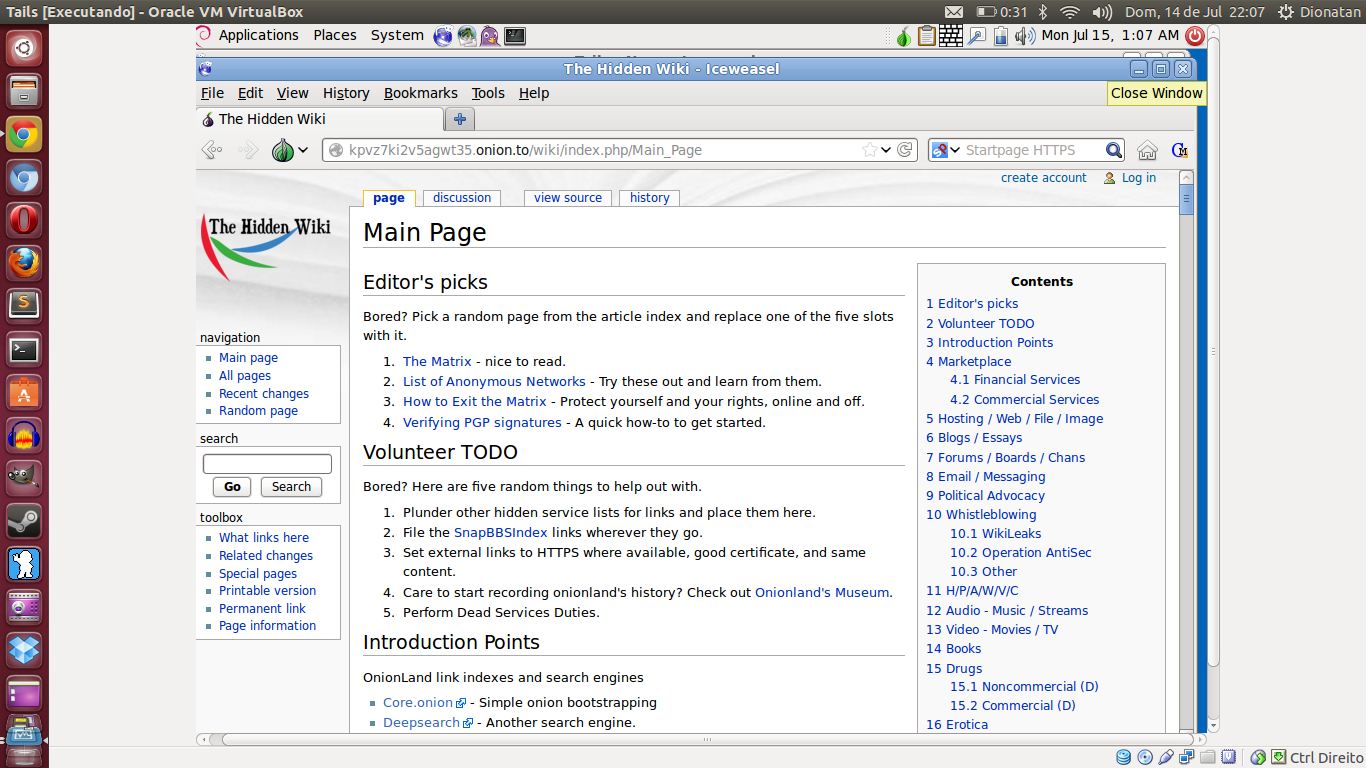Open Dropbox from the dock
The height and width of the screenshot is (768, 1366).
click(24, 651)
